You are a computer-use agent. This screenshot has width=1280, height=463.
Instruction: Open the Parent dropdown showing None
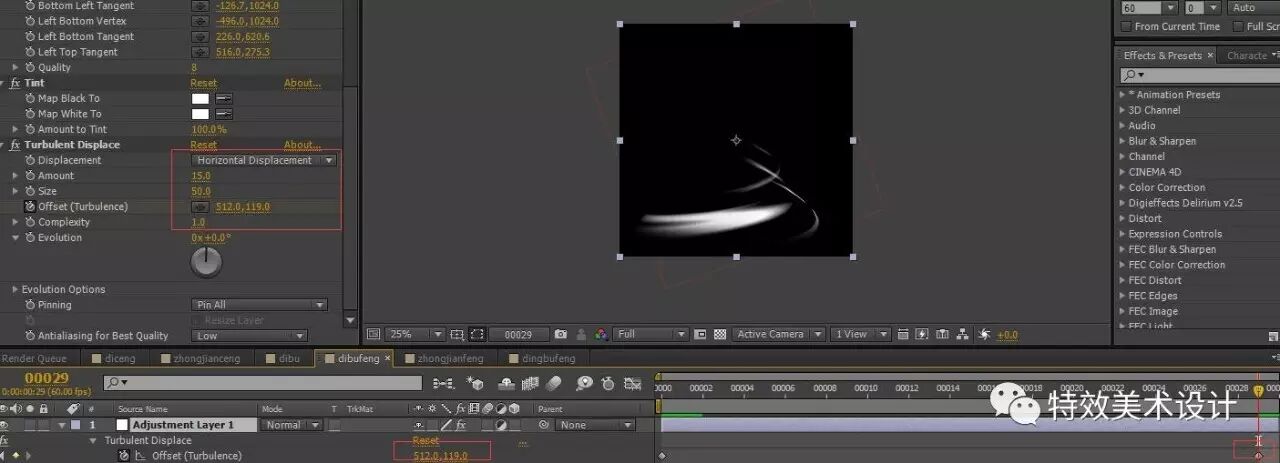[594, 425]
